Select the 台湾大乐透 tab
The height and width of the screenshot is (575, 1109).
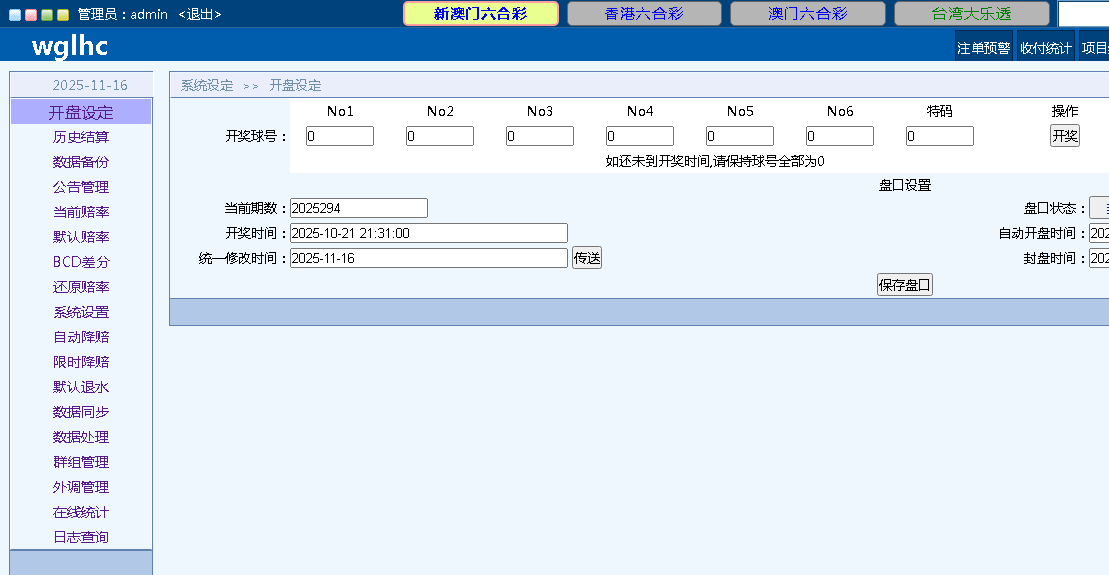[x=971, y=14]
